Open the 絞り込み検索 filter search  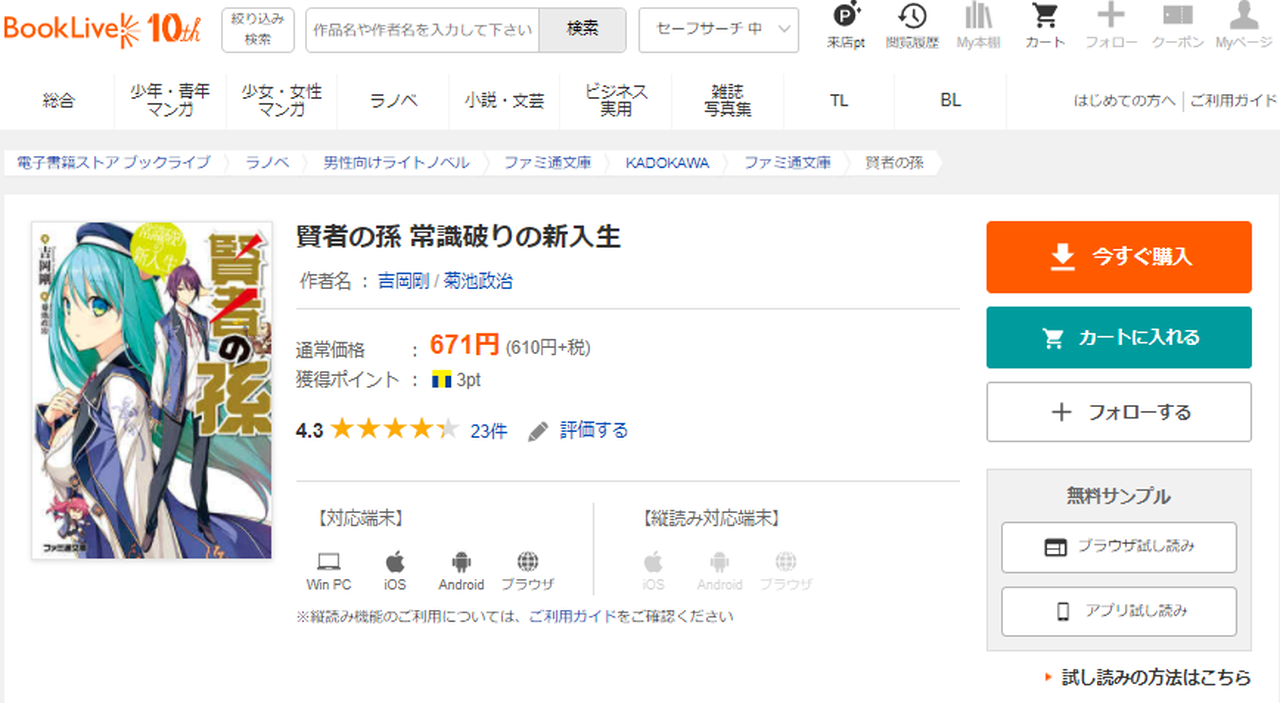(258, 29)
